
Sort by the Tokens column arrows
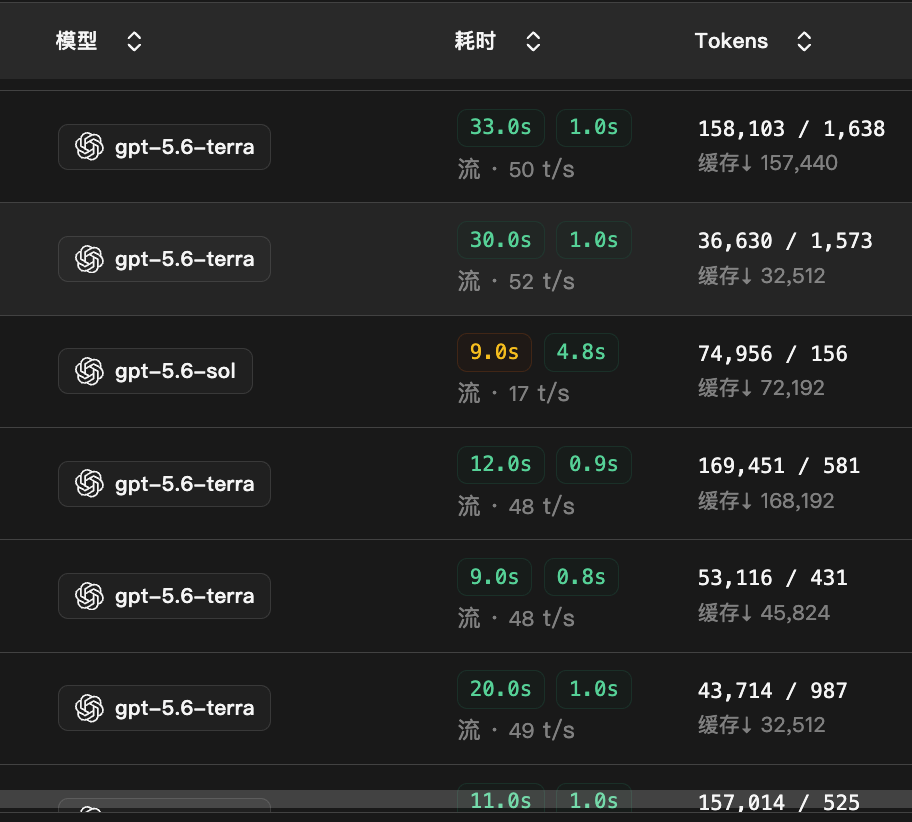(x=804, y=41)
